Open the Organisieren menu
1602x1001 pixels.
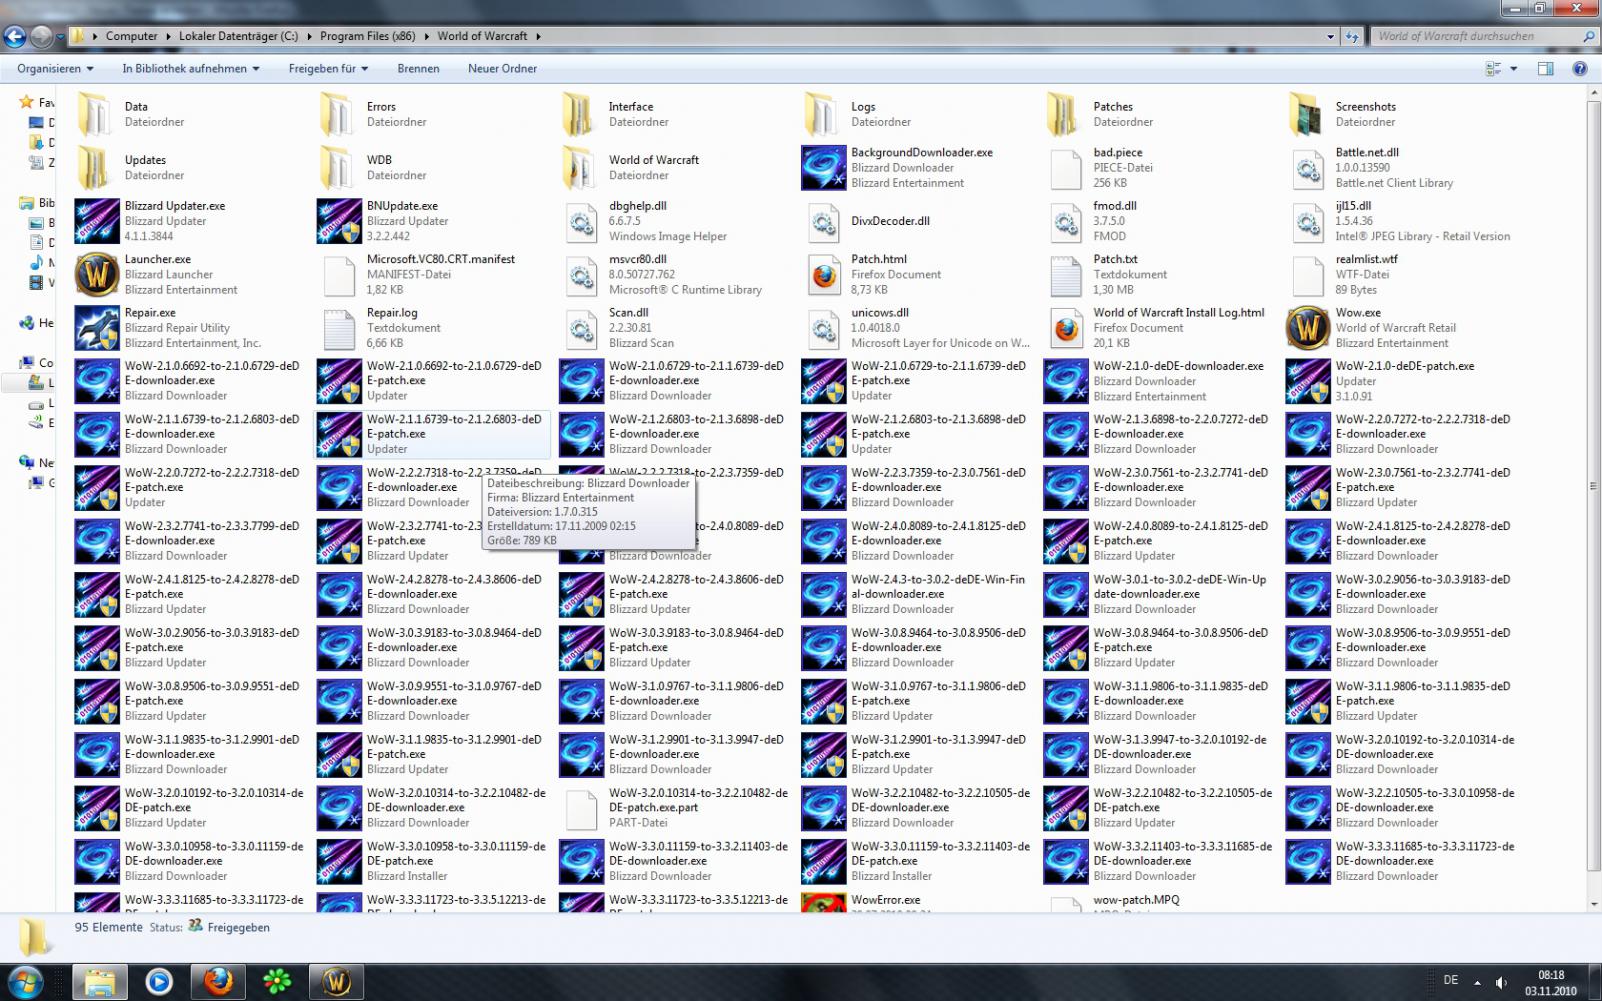(x=55, y=68)
